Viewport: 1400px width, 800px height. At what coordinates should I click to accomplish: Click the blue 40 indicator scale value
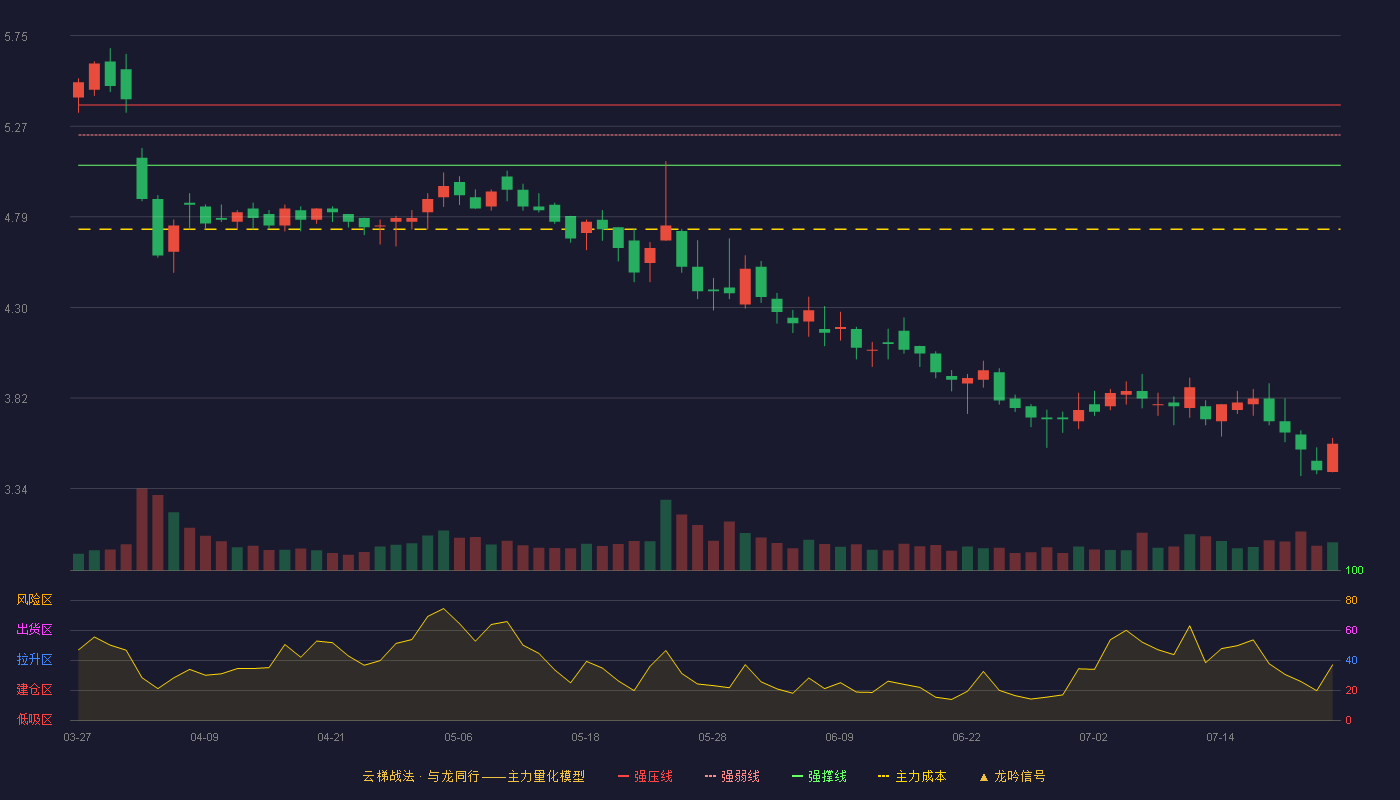(x=1351, y=660)
